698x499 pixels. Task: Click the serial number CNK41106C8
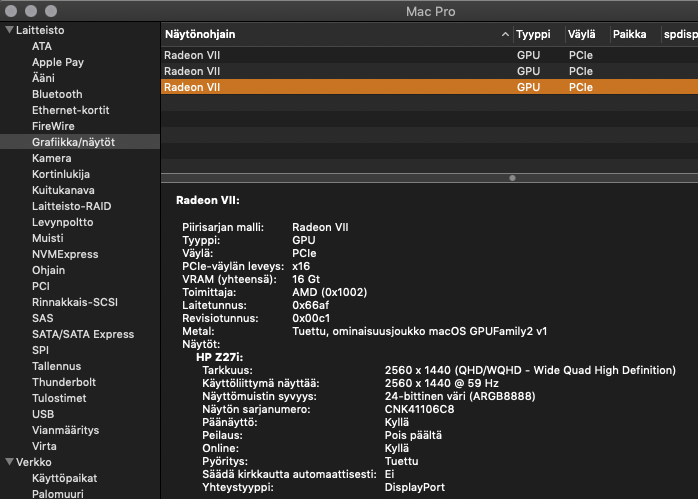[x=419, y=410]
